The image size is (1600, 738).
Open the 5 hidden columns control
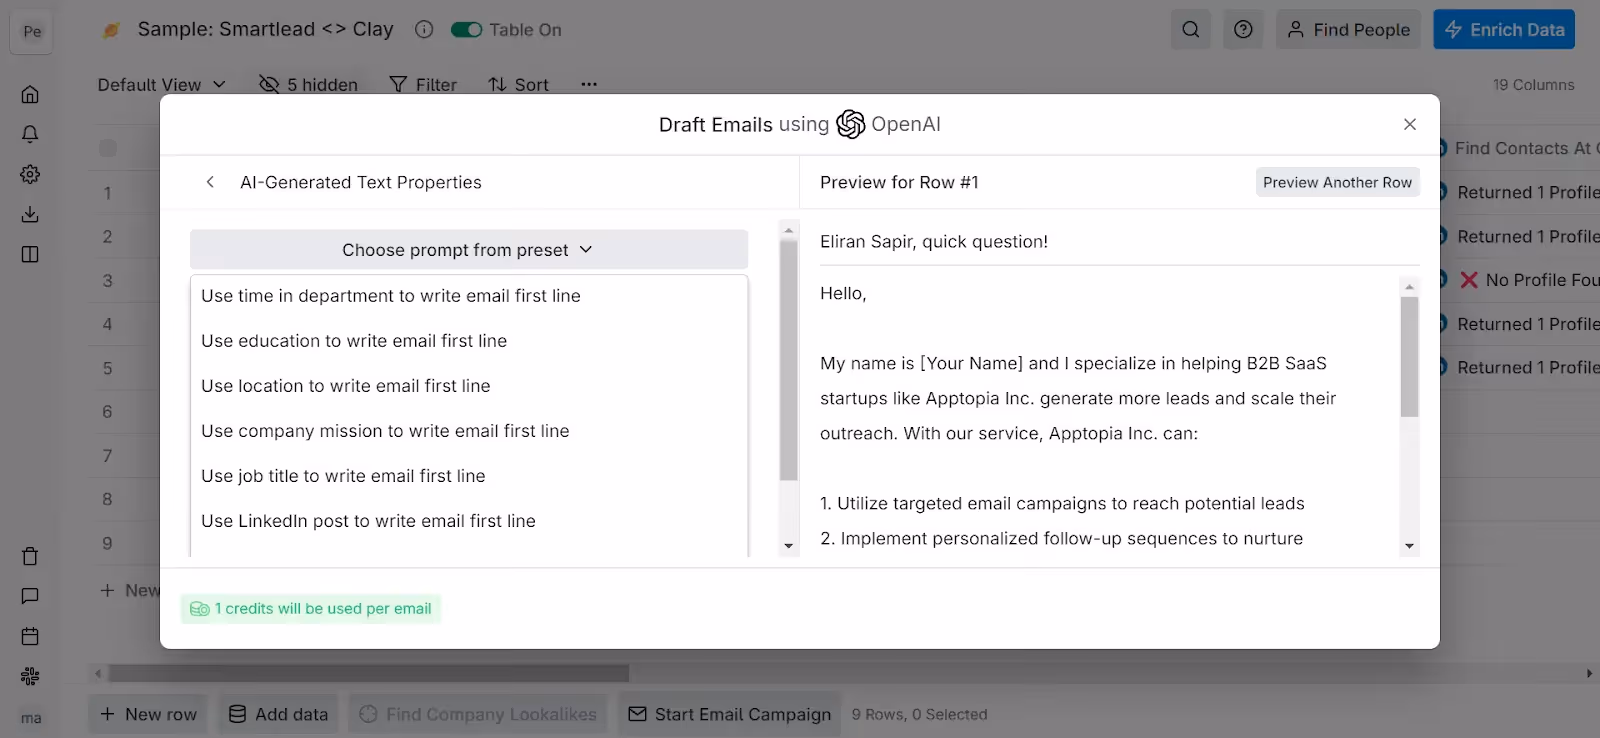pyautogui.click(x=308, y=85)
